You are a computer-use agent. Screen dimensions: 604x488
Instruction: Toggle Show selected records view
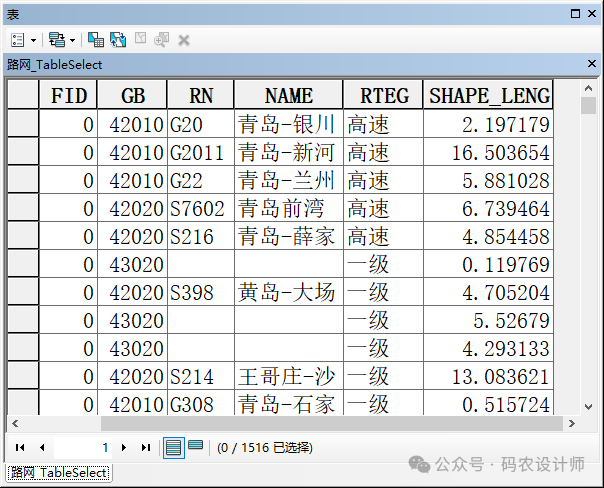(196, 447)
